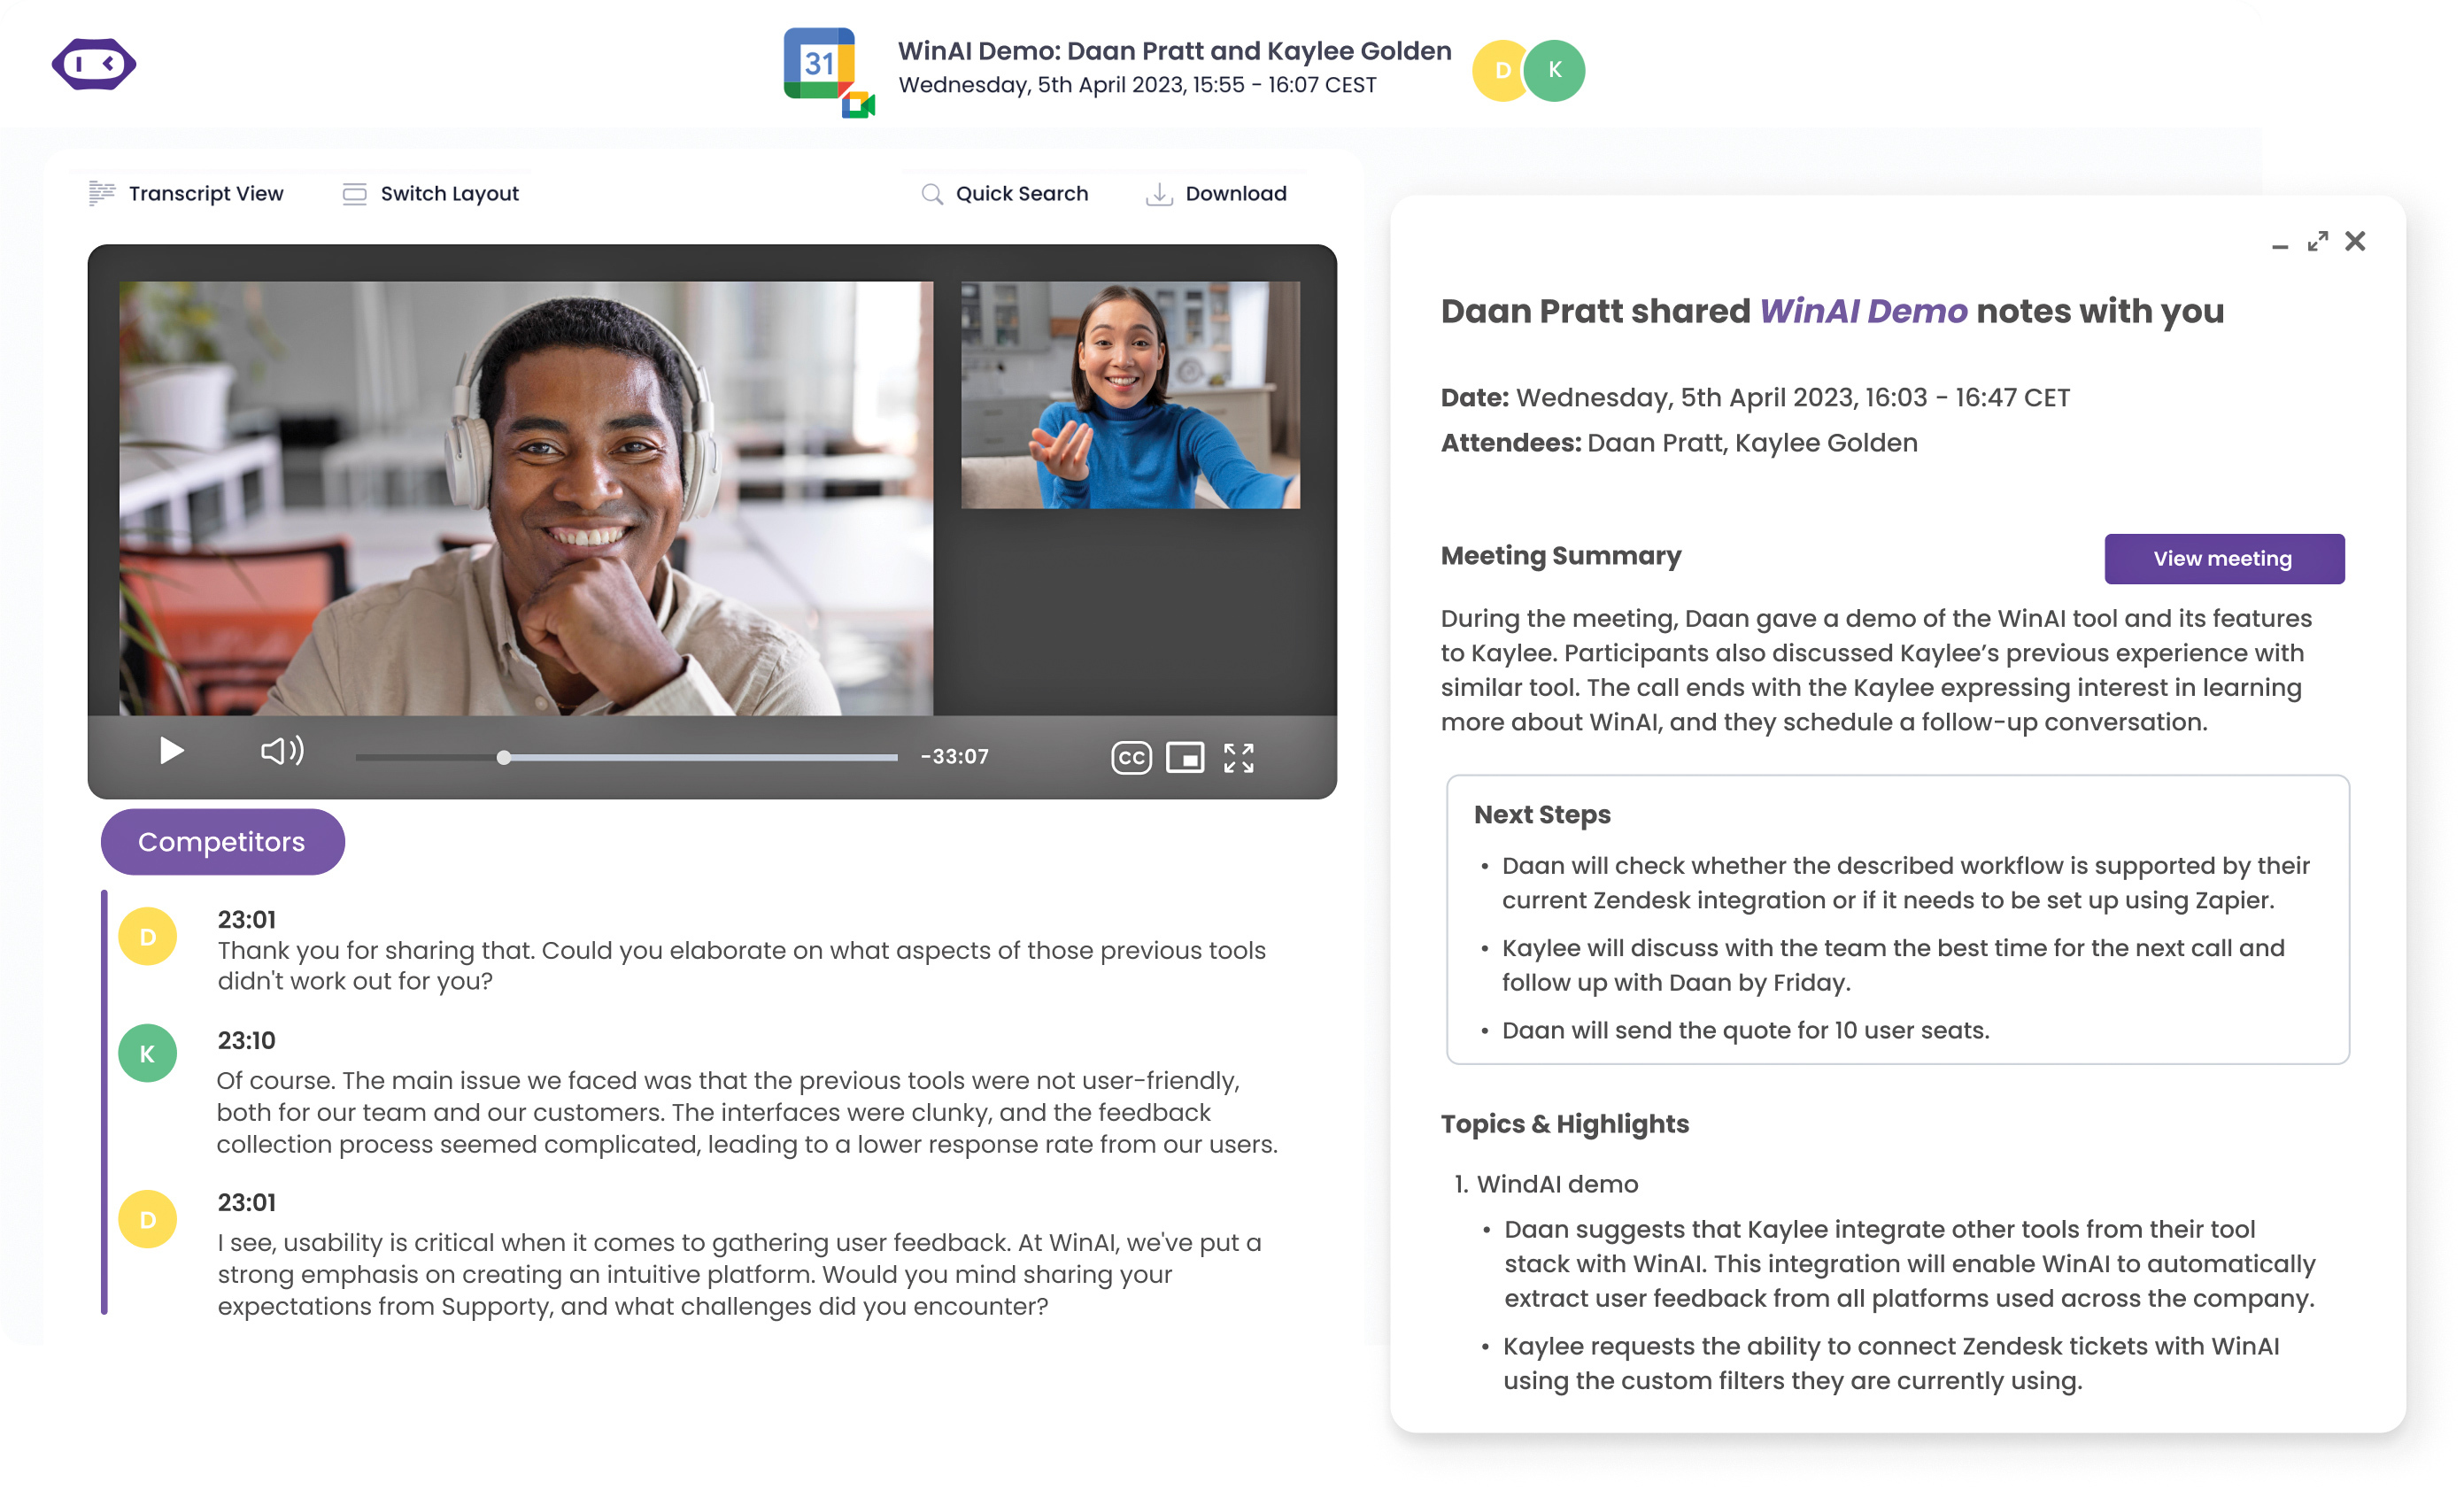Mute the video volume speaker icon
The width and height of the screenshot is (2464, 1490).
coord(282,750)
